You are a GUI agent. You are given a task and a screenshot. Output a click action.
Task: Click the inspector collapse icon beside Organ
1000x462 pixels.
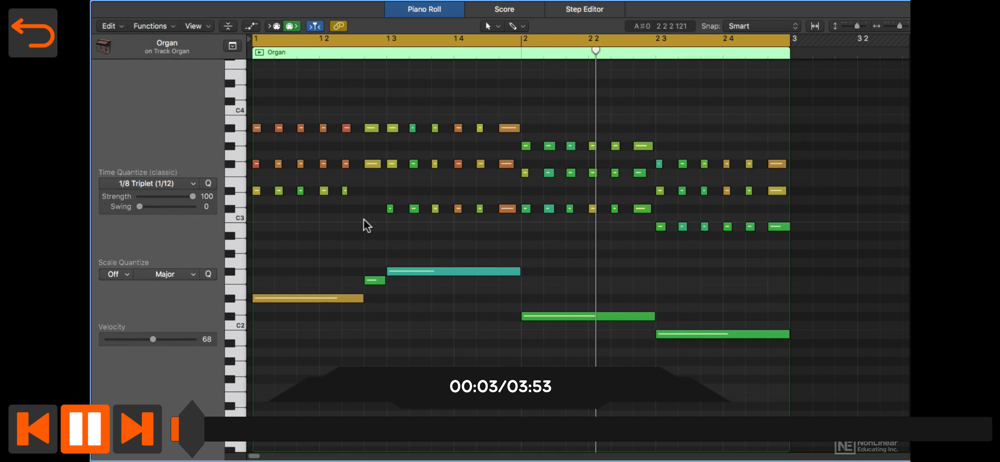pyautogui.click(x=232, y=46)
